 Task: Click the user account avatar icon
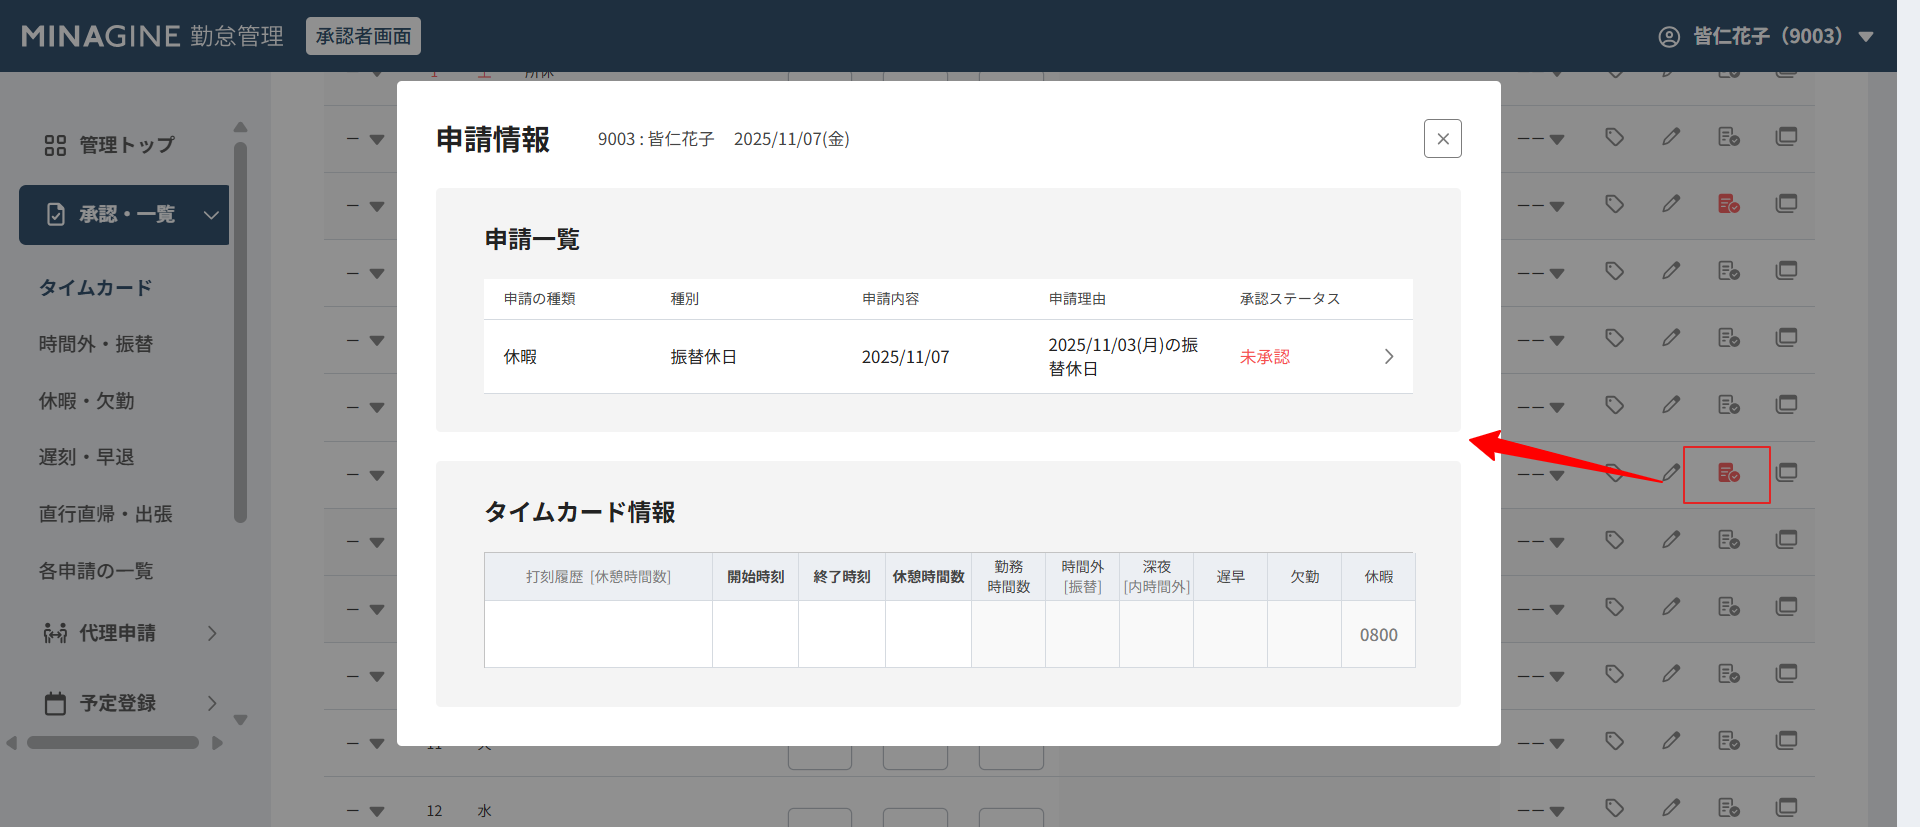pos(1669,37)
